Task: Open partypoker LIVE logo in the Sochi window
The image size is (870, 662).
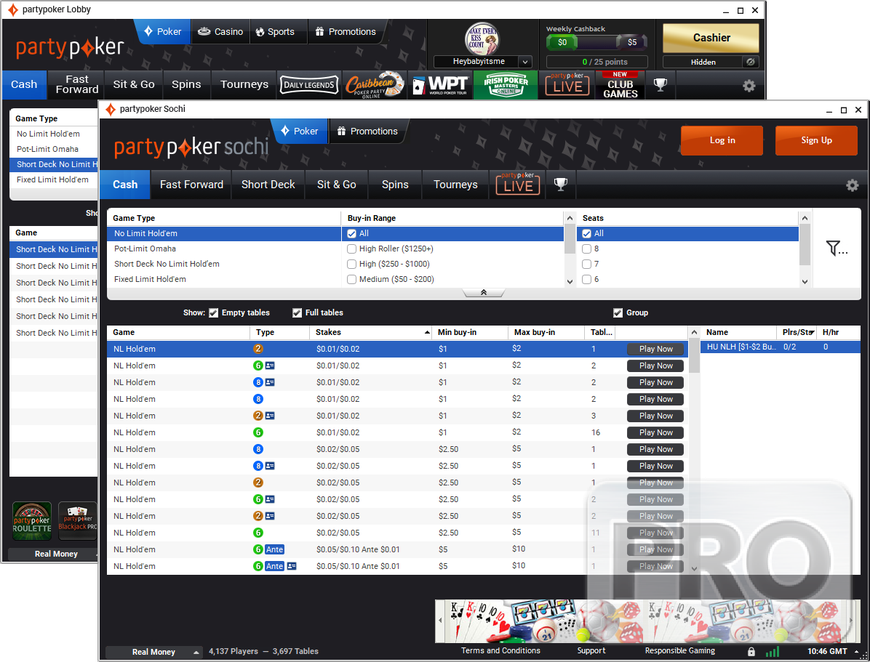Action: tap(518, 184)
